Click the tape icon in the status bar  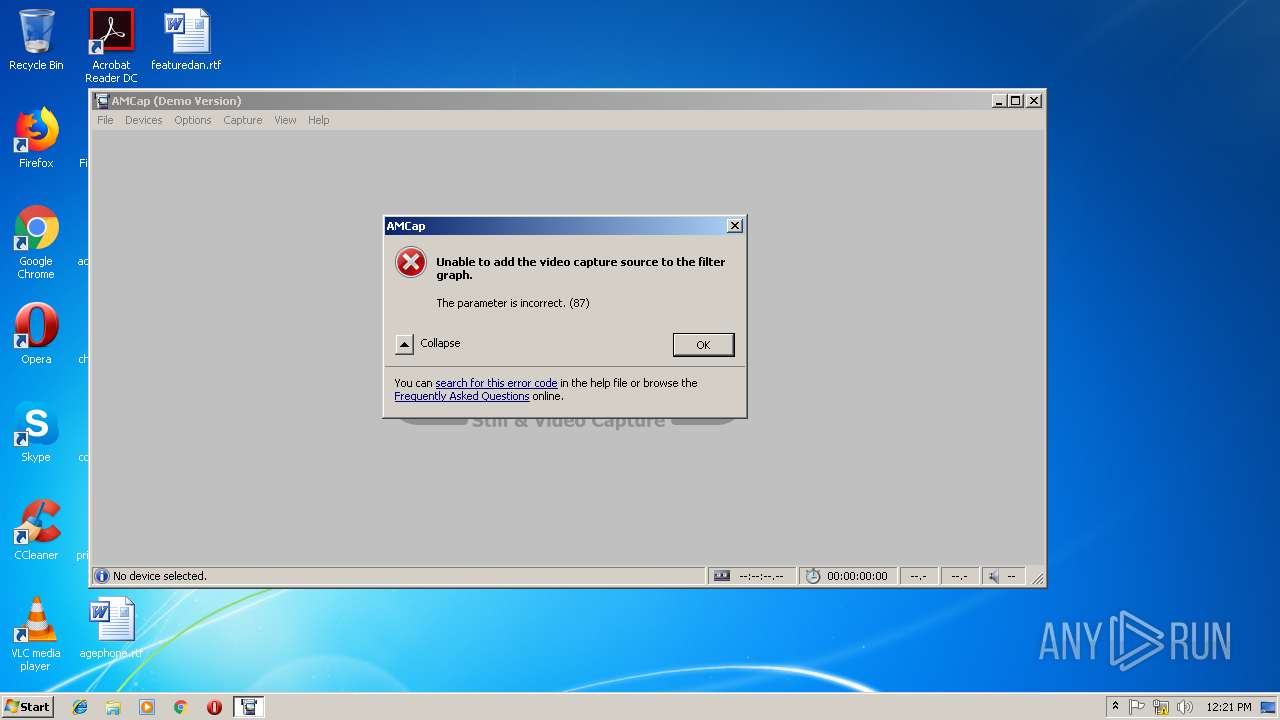pyautogui.click(x=722, y=576)
